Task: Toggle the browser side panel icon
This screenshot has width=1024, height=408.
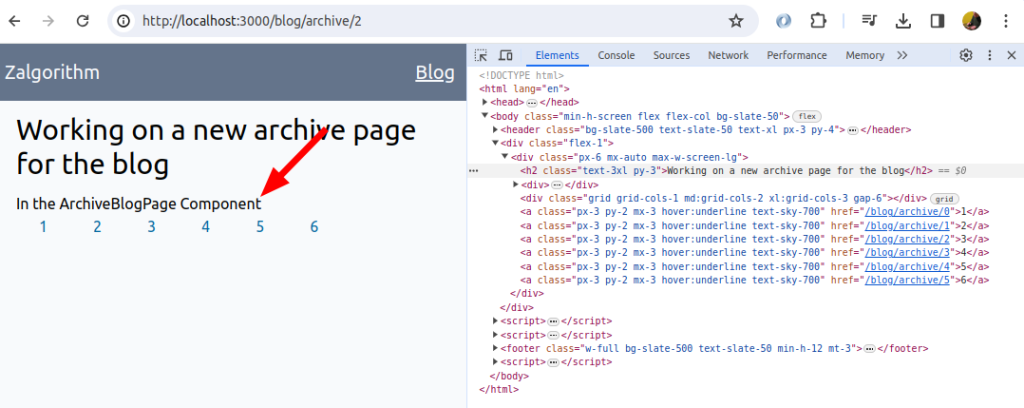Action: (x=937, y=21)
